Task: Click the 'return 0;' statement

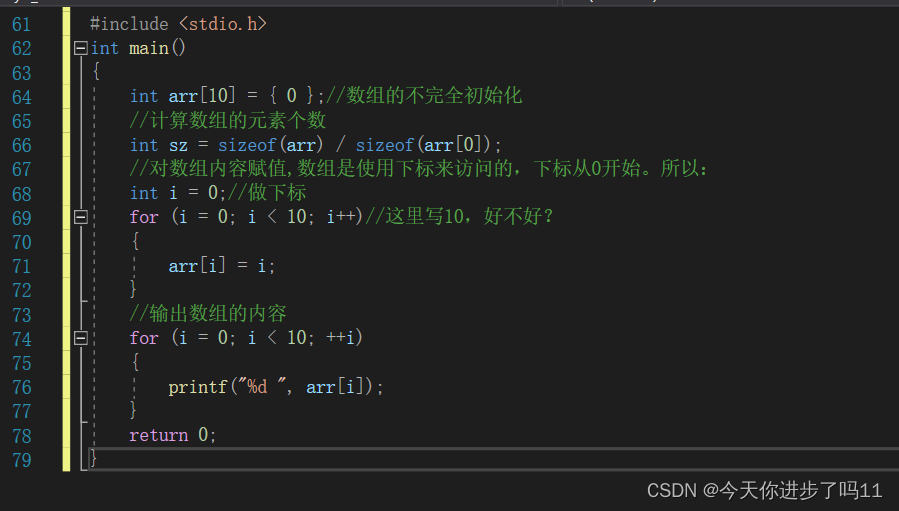Action: pos(173,435)
